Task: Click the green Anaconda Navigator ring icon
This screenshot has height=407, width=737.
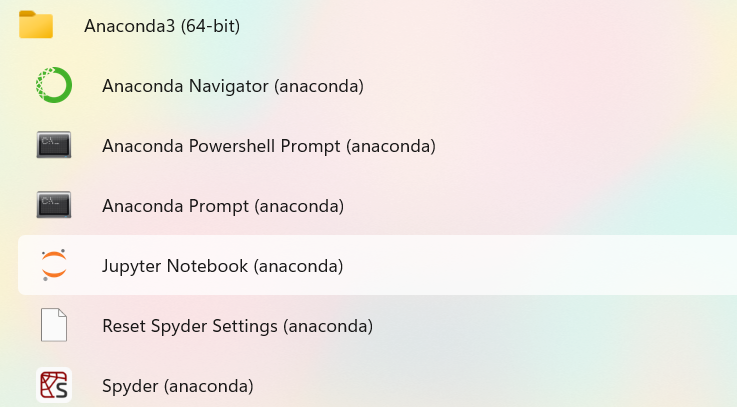Action: (54, 86)
